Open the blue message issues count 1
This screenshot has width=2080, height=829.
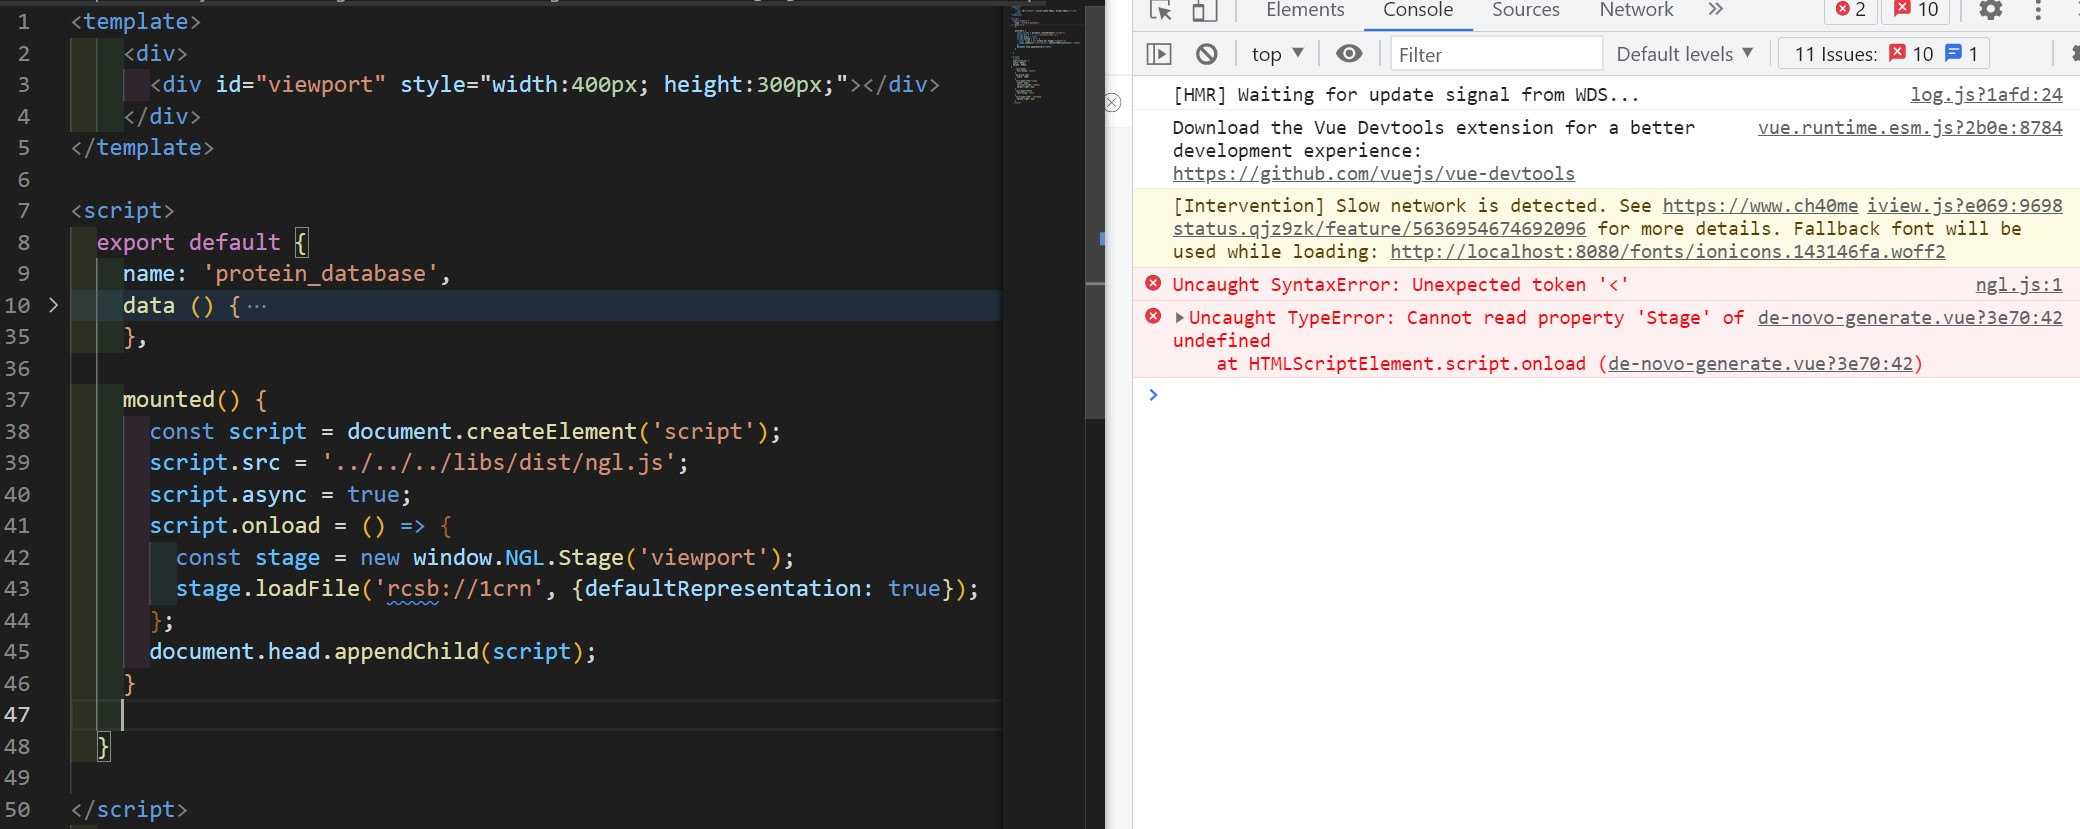[1962, 54]
